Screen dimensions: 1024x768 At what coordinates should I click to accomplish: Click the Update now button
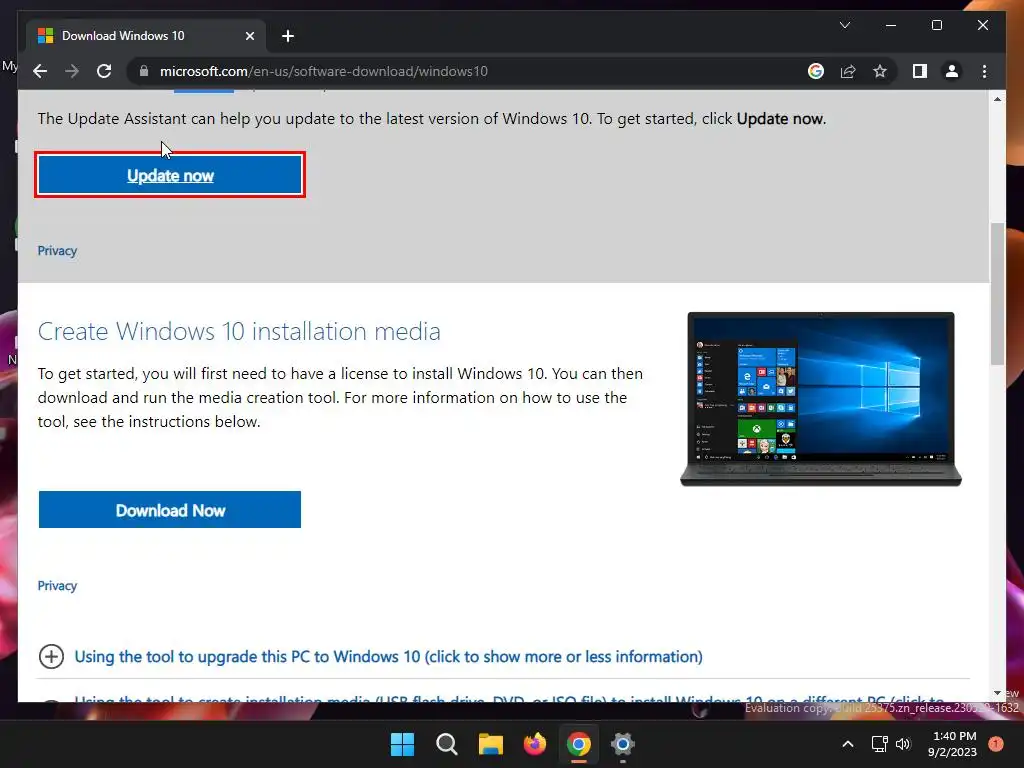tap(170, 175)
